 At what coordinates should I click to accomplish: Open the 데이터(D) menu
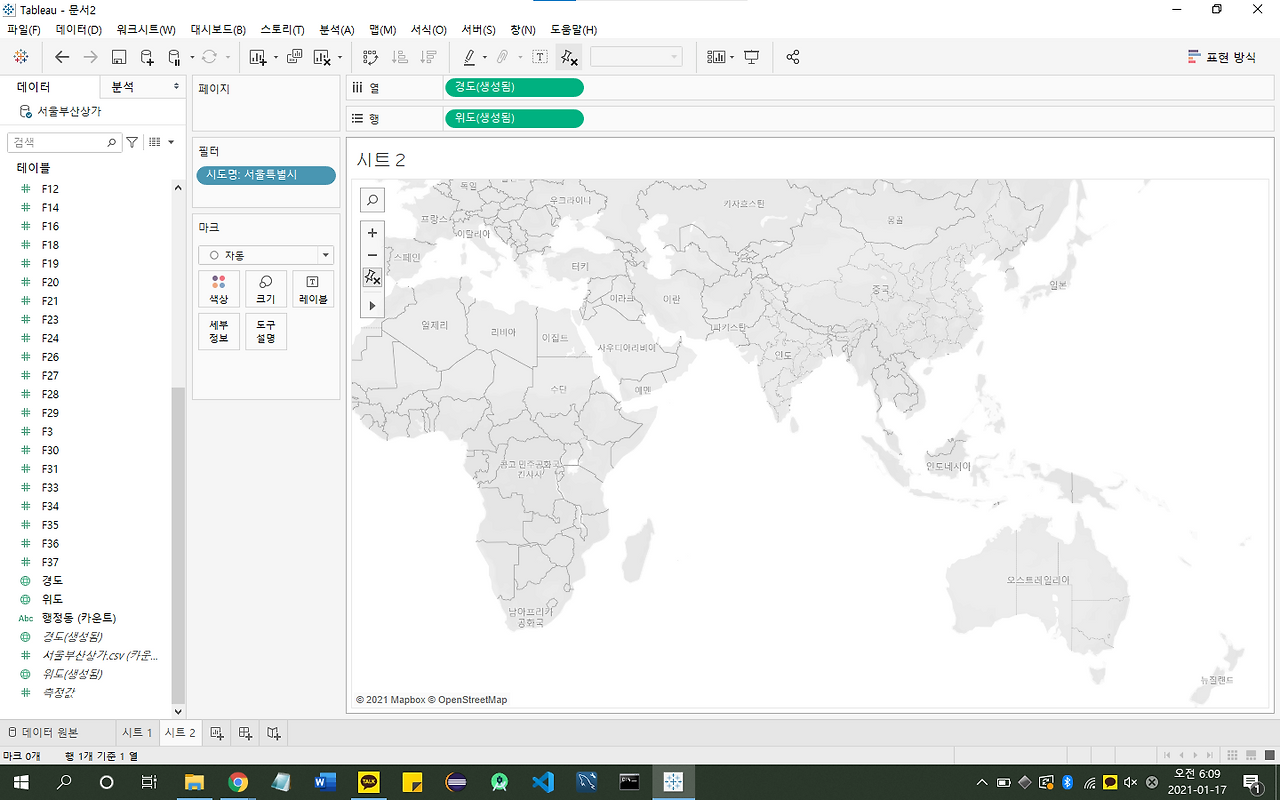coord(79,30)
